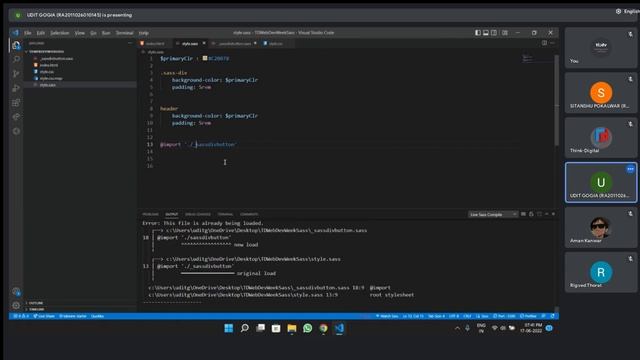The image size is (640, 360).
Task: Open the Run menu
Action: pos(106,33)
